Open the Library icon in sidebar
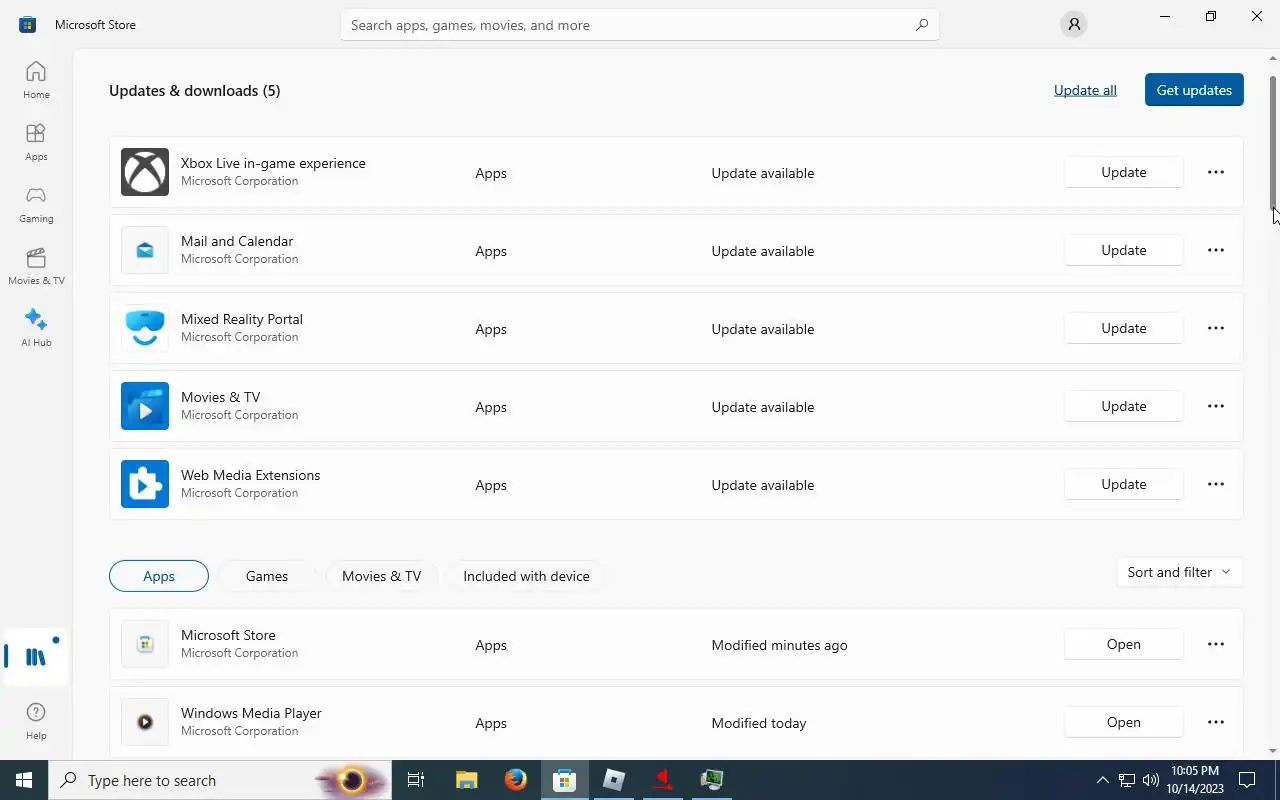The image size is (1280, 800). [x=36, y=657]
